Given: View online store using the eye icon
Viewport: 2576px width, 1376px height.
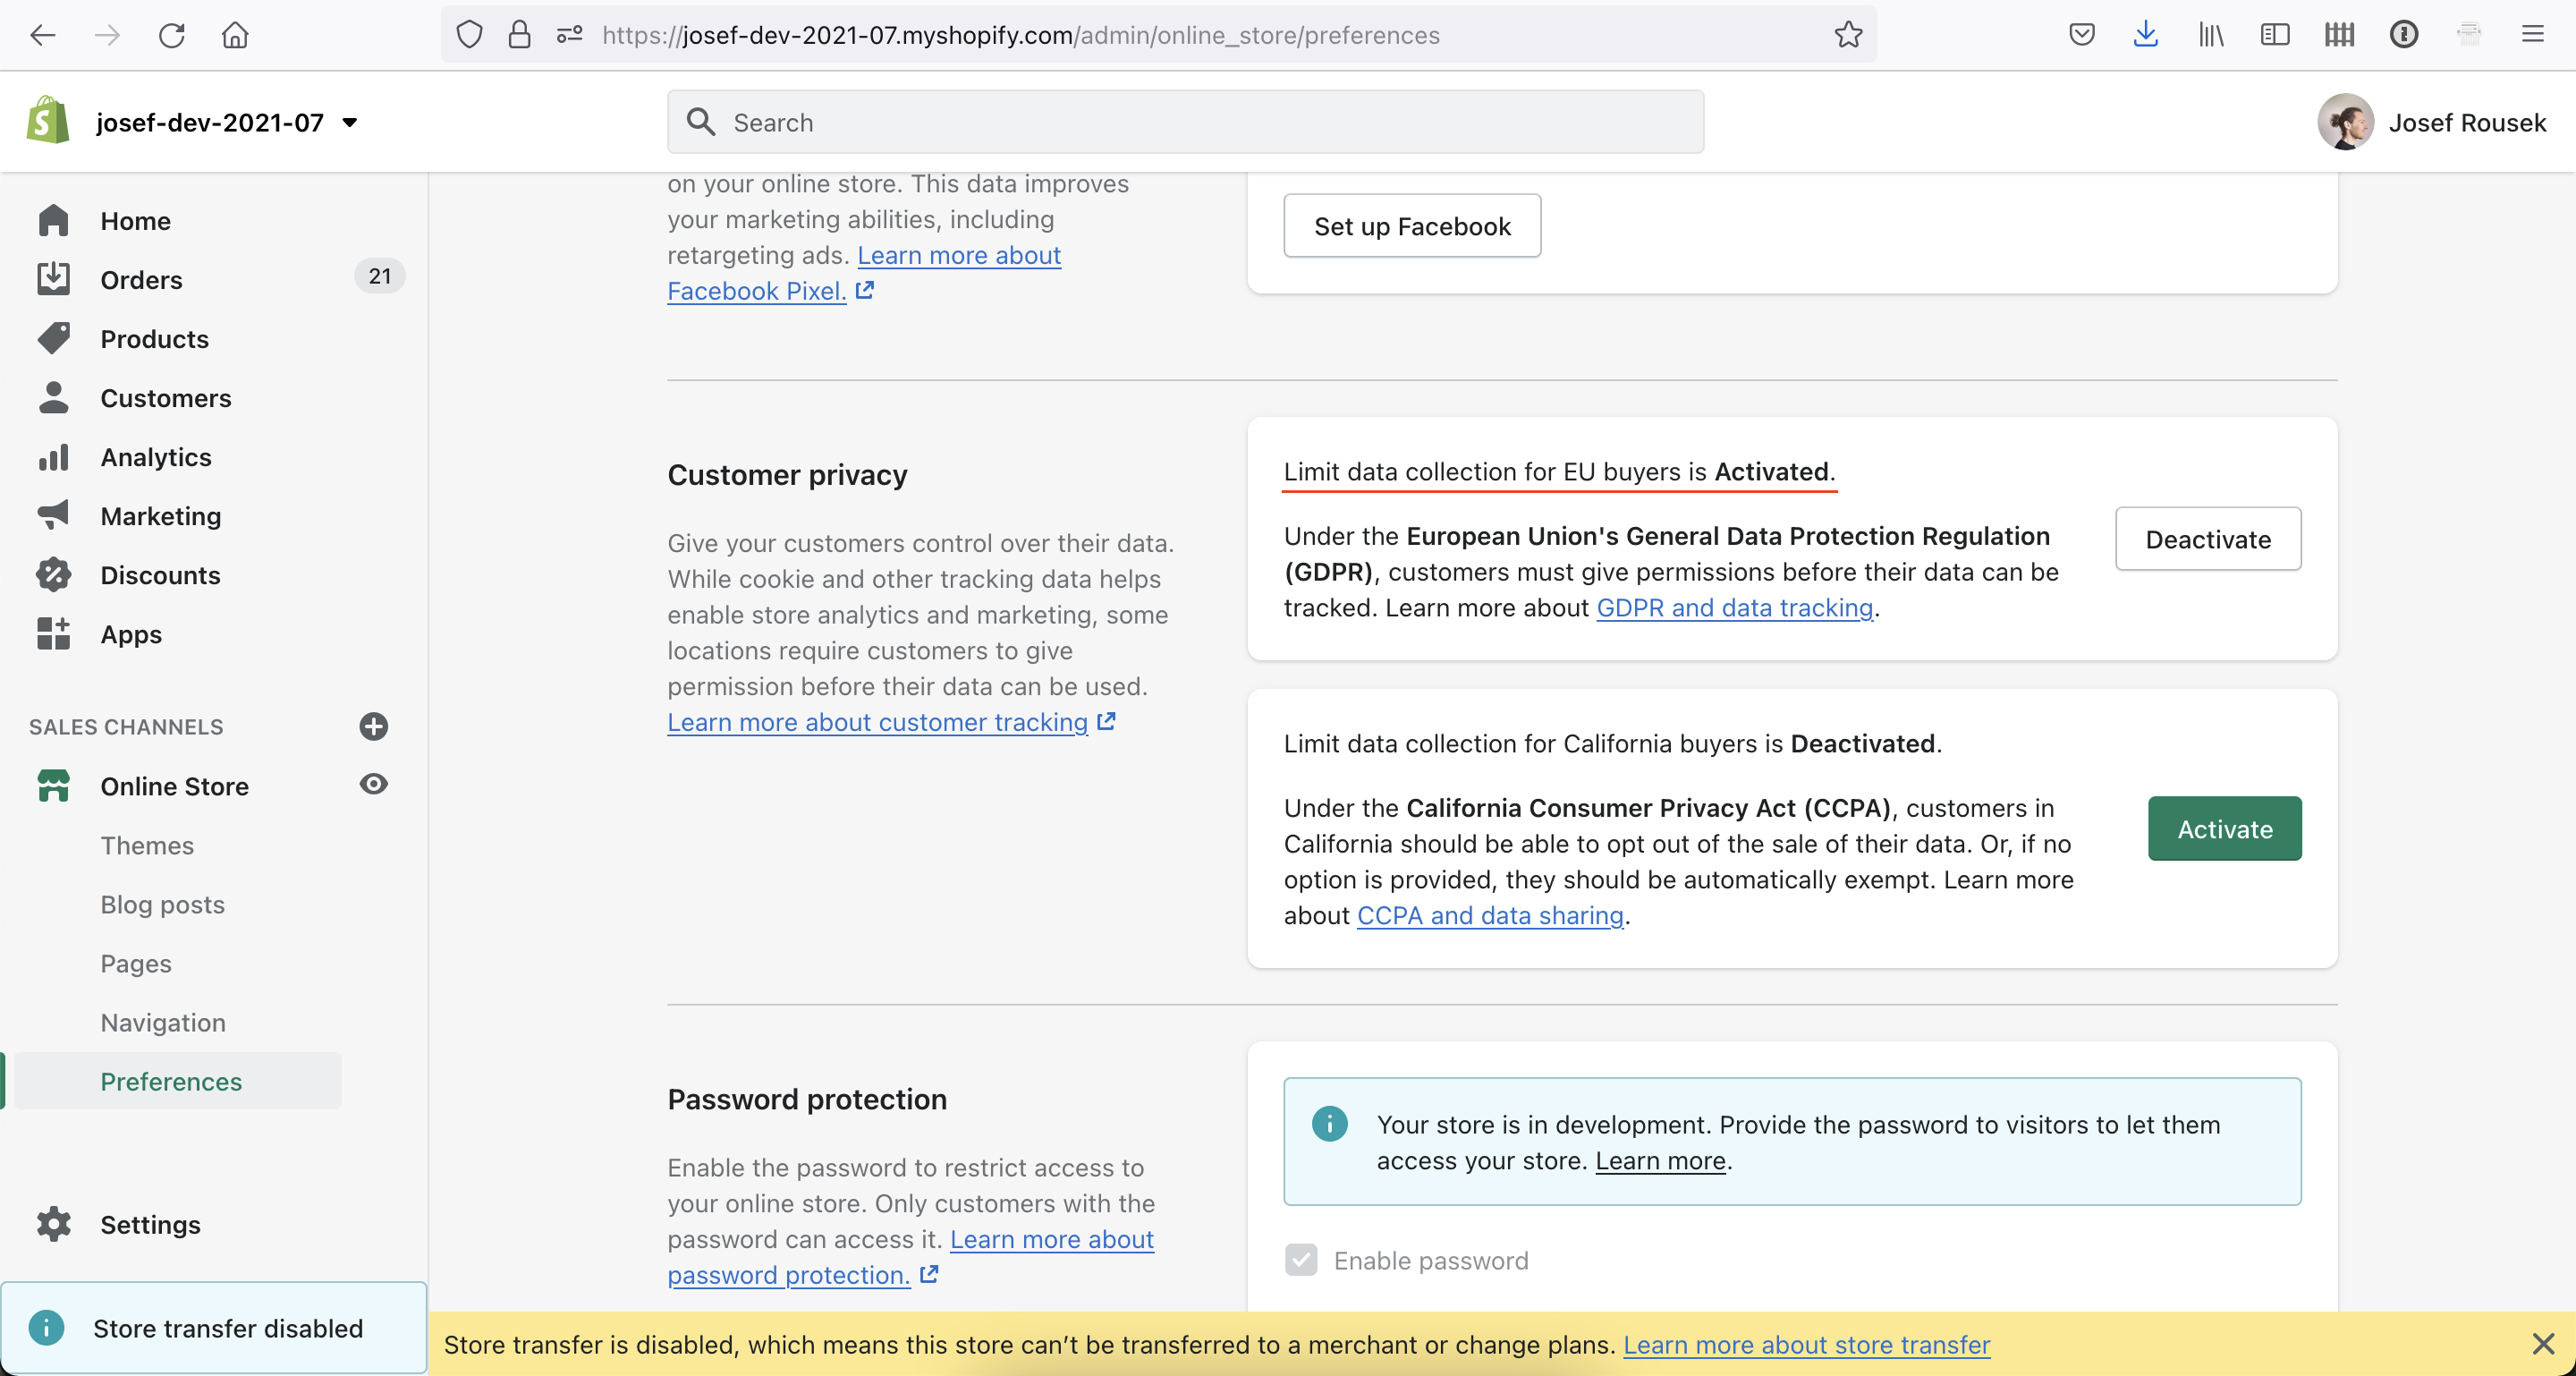Looking at the screenshot, I should [373, 785].
